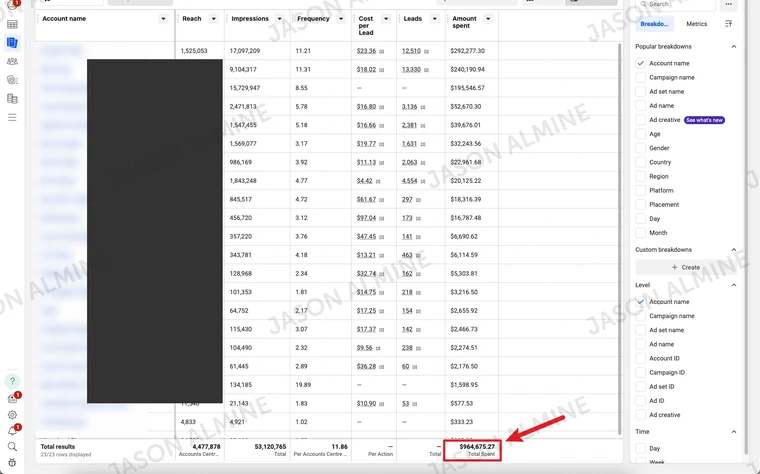The height and width of the screenshot is (474, 760).
Task: Open the Amount spent column dropdown
Action: (488, 19)
